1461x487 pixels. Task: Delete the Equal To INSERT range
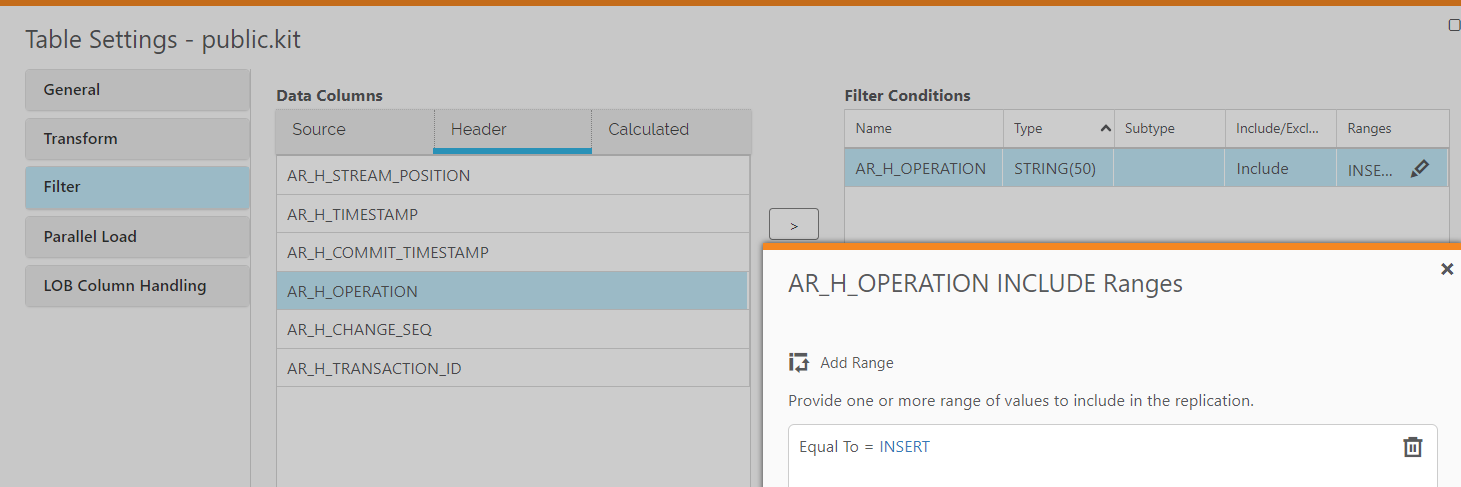pos(1412,447)
